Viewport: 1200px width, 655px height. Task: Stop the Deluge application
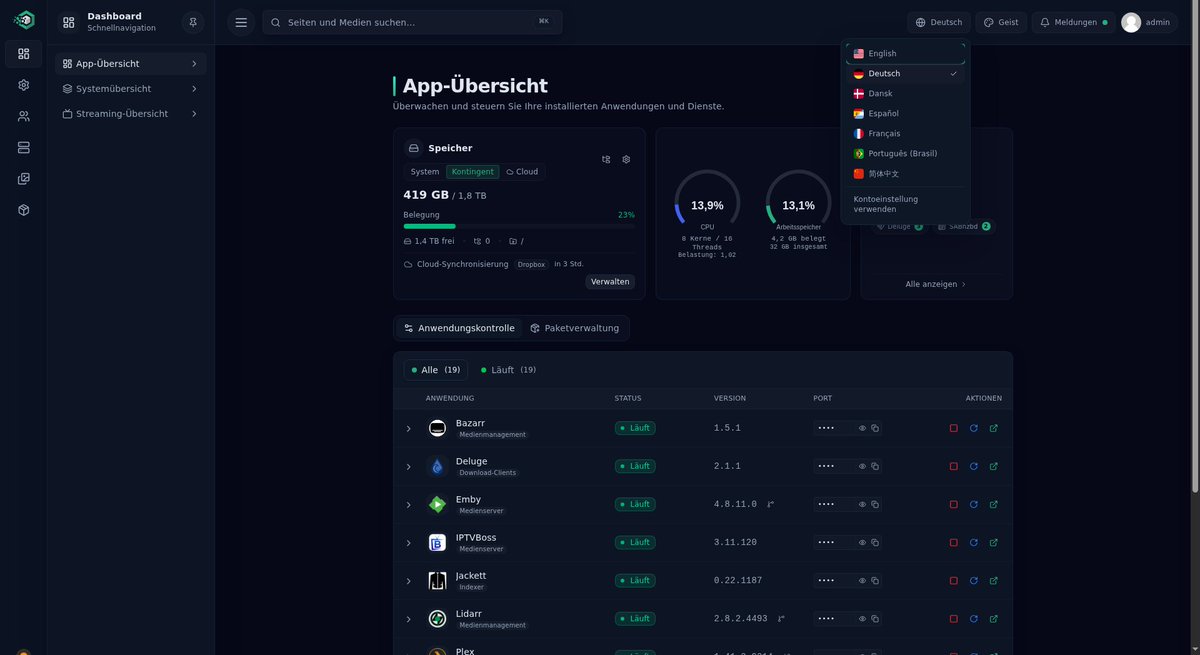click(x=954, y=466)
